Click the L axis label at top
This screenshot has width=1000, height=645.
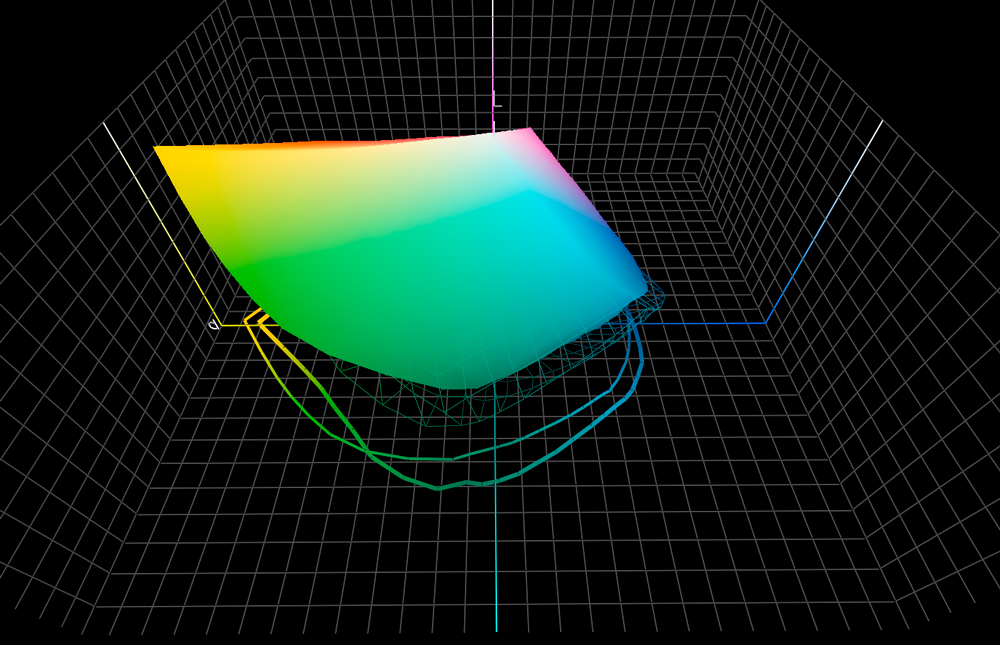point(497,99)
